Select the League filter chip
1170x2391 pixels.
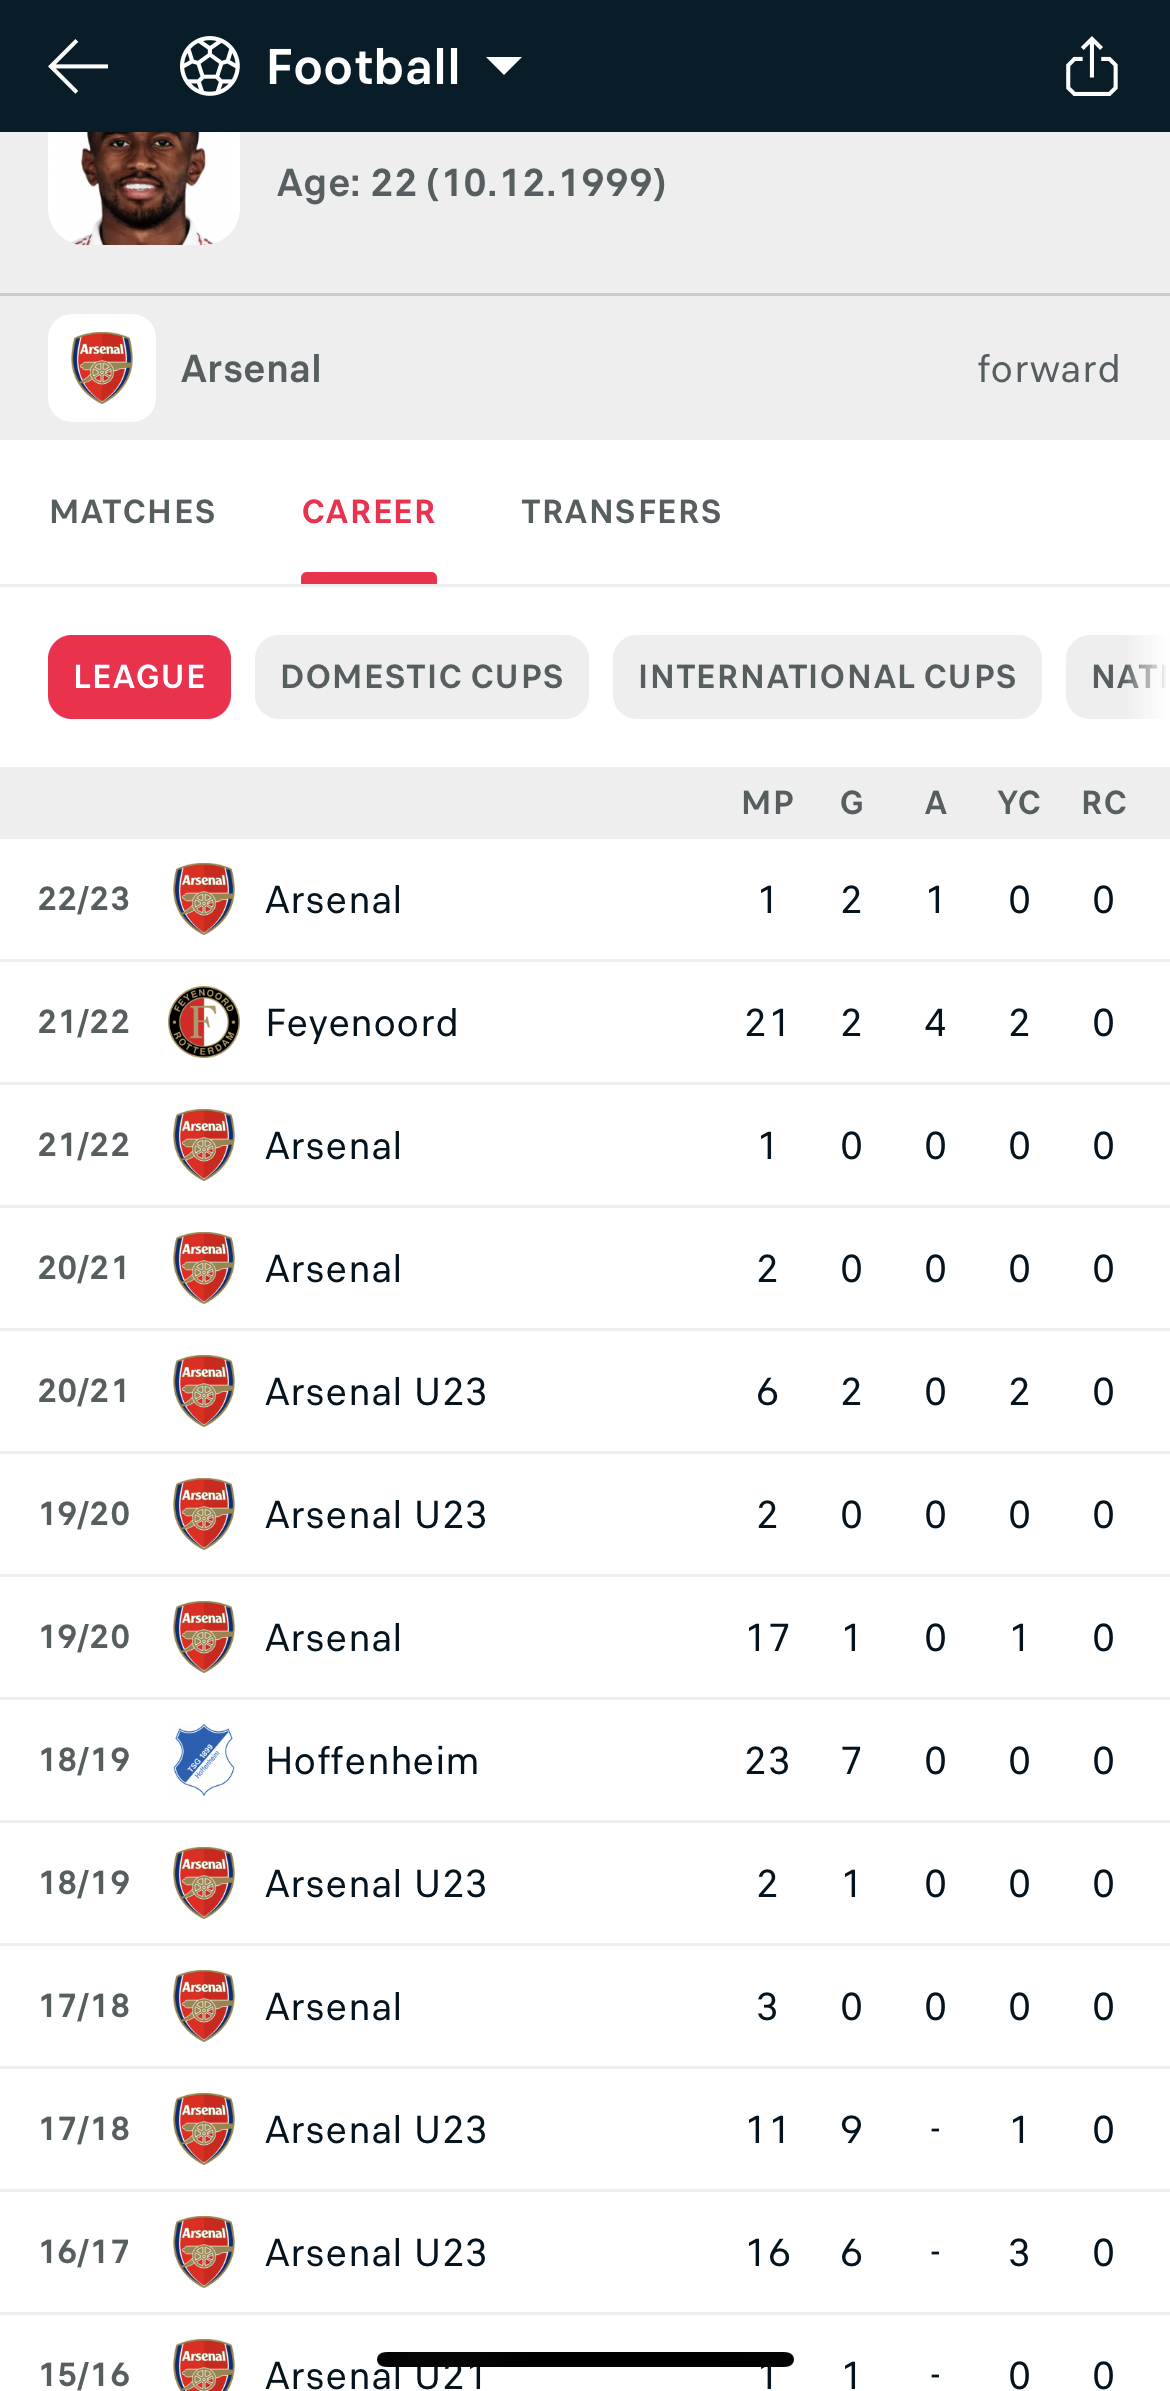pos(139,677)
